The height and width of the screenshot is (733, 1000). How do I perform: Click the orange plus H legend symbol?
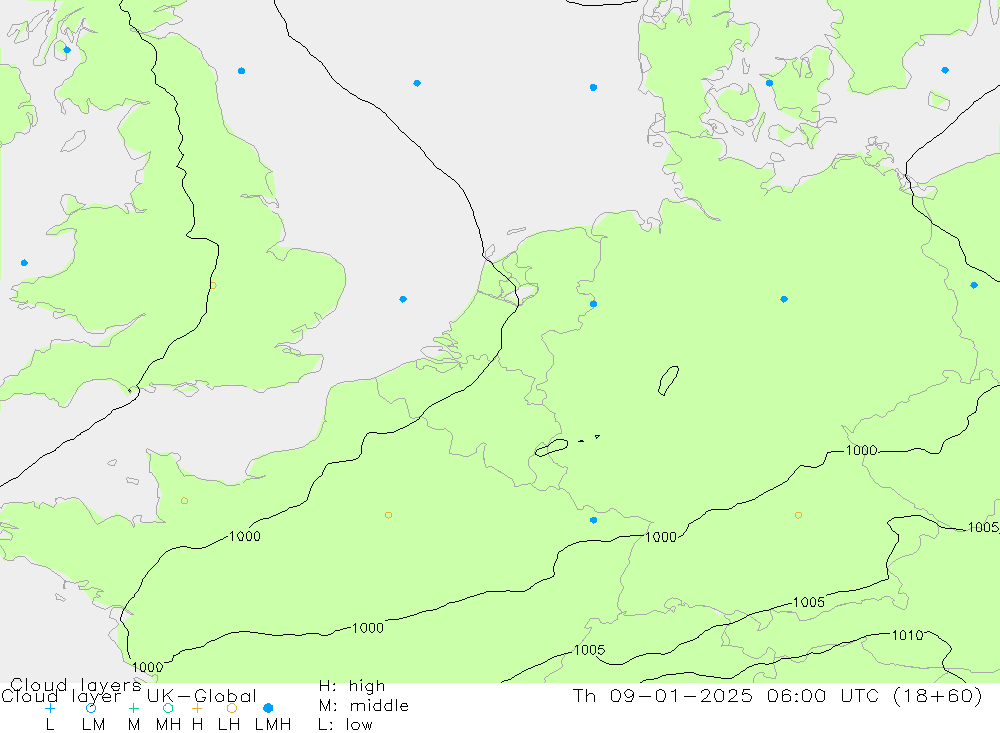click(197, 708)
